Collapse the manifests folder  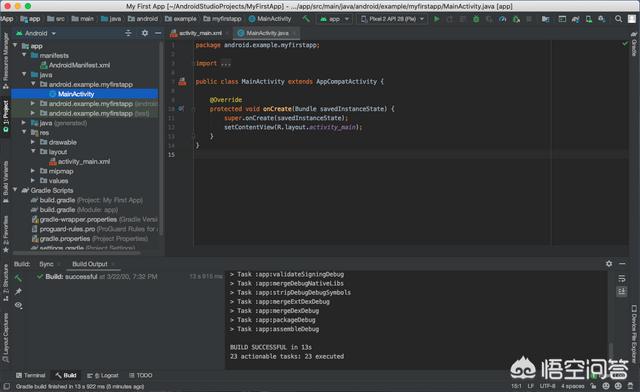pyautogui.click(x=24, y=55)
